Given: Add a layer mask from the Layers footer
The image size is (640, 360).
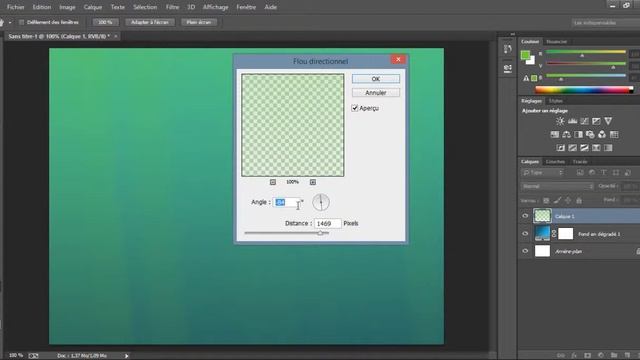Looking at the screenshot, I should pyautogui.click(x=587, y=356).
